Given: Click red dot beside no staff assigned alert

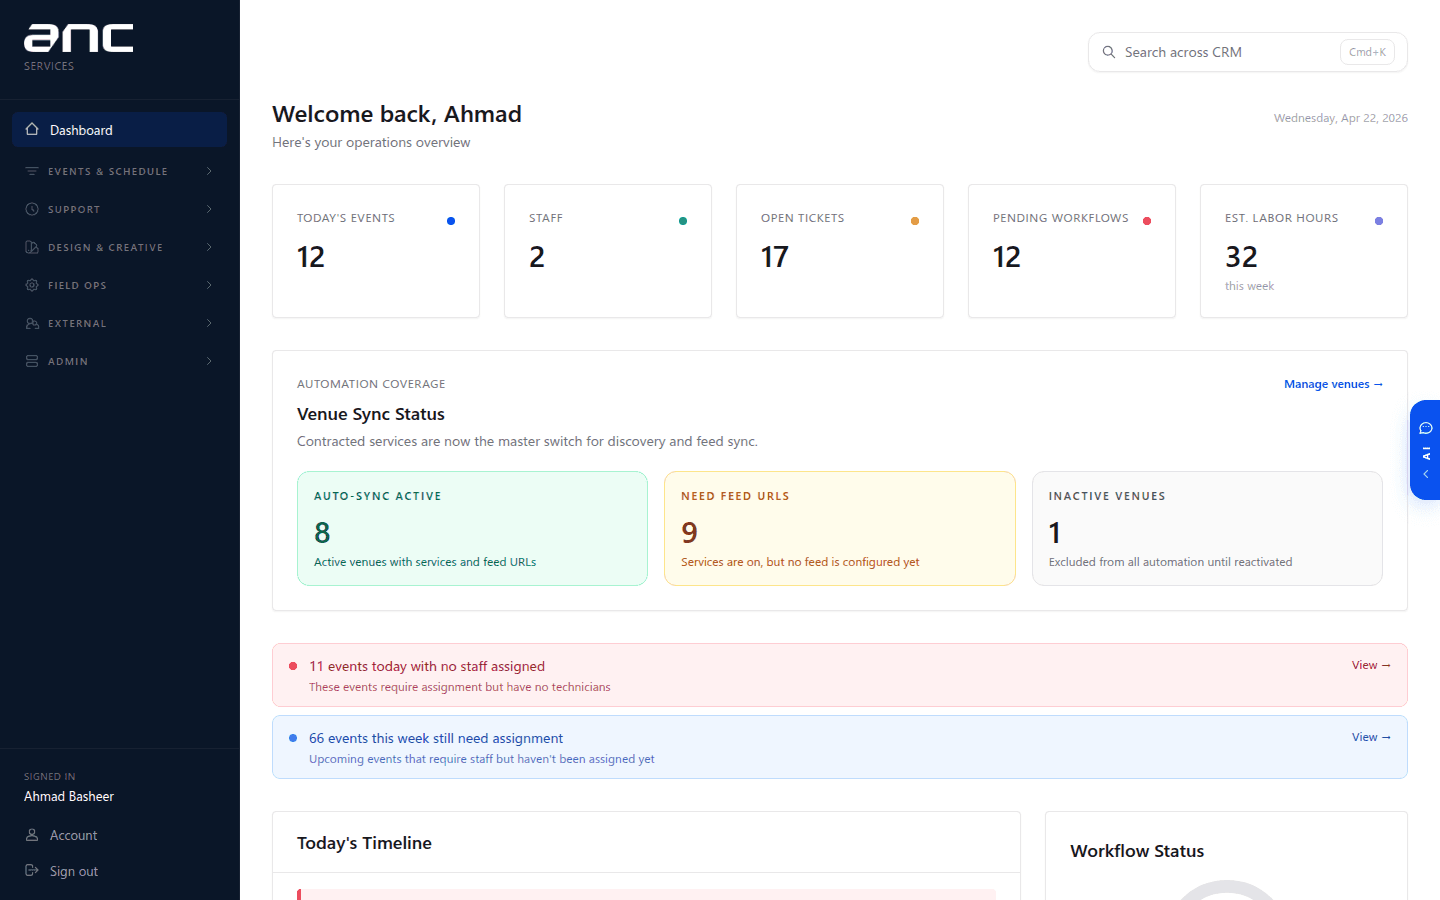Looking at the screenshot, I should 293,666.
